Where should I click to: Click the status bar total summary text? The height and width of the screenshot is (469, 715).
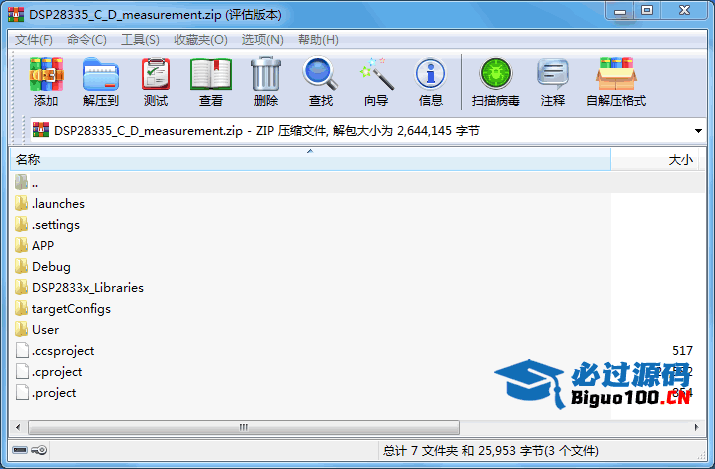click(491, 451)
